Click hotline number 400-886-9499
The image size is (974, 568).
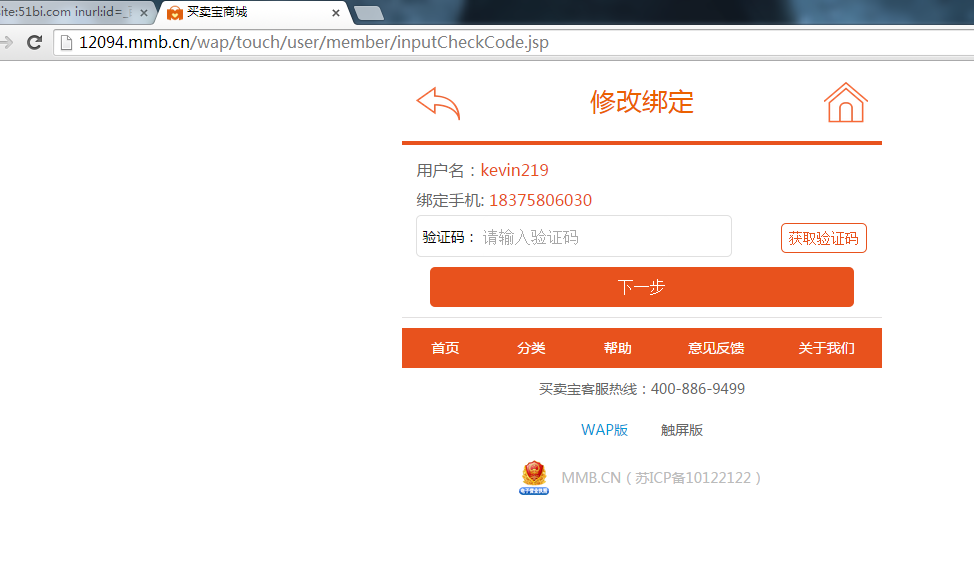coord(698,389)
